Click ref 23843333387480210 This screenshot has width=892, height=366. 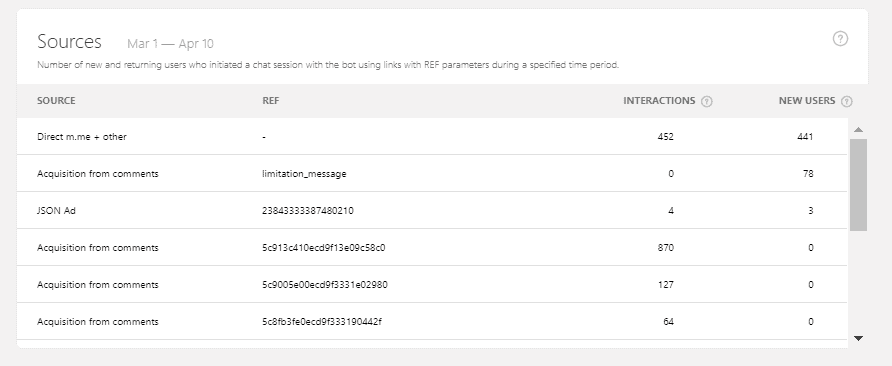(x=308, y=211)
